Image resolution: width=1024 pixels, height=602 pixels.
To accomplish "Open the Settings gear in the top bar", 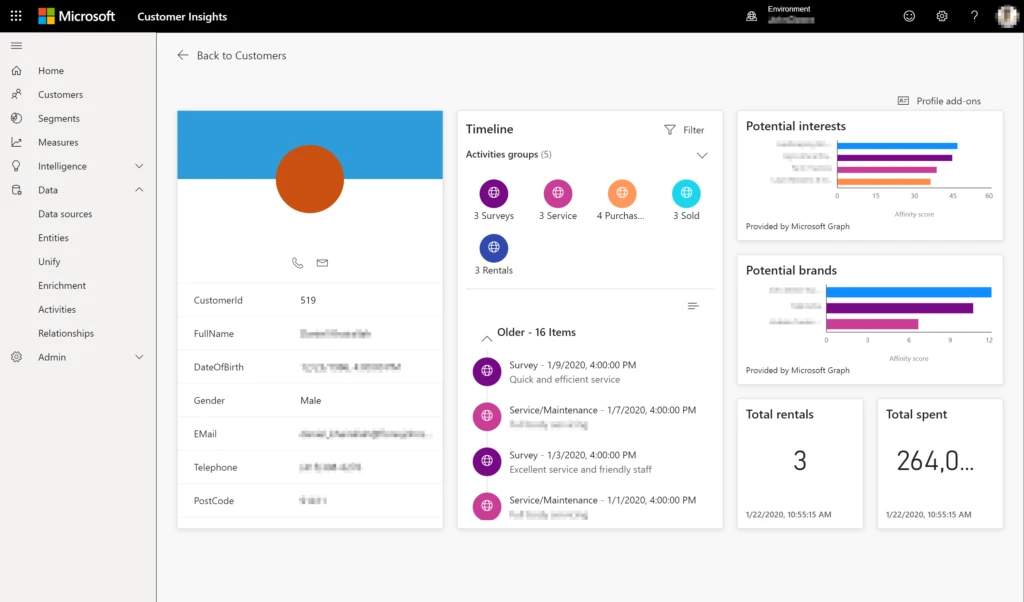I will pos(940,16).
